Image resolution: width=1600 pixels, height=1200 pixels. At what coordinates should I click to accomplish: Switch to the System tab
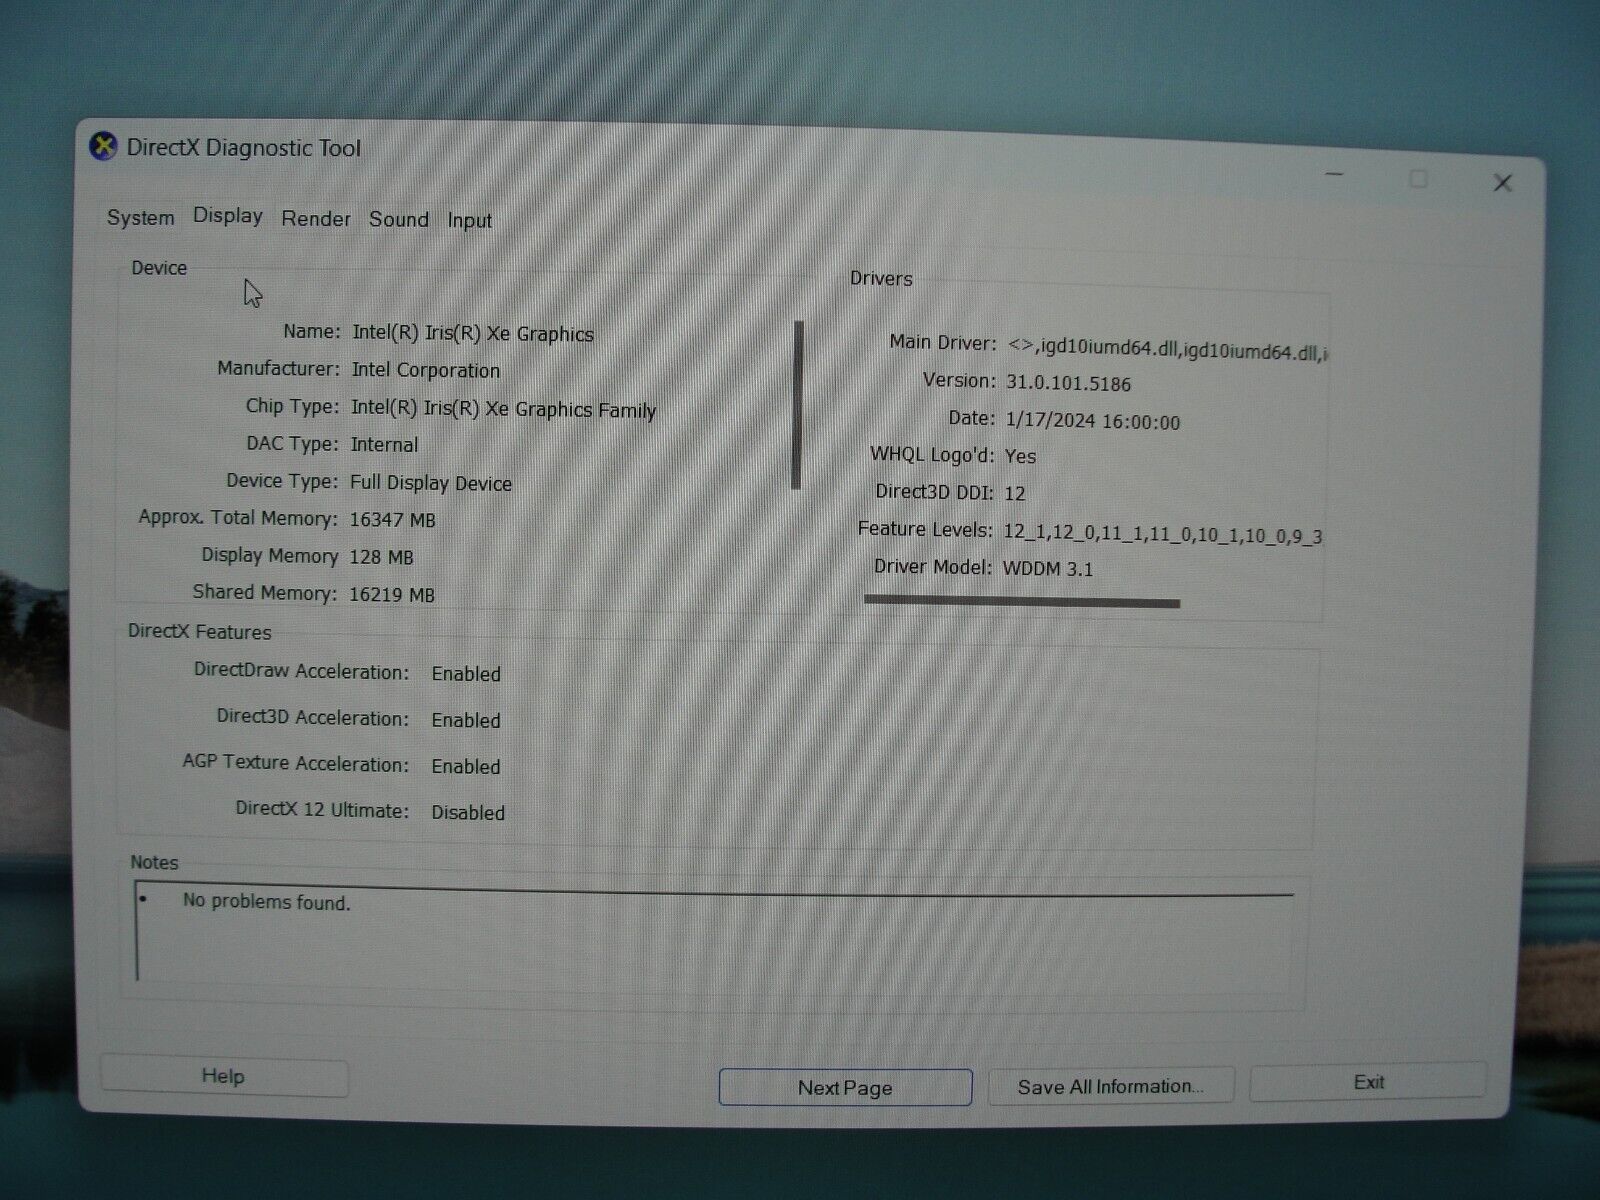click(x=141, y=218)
